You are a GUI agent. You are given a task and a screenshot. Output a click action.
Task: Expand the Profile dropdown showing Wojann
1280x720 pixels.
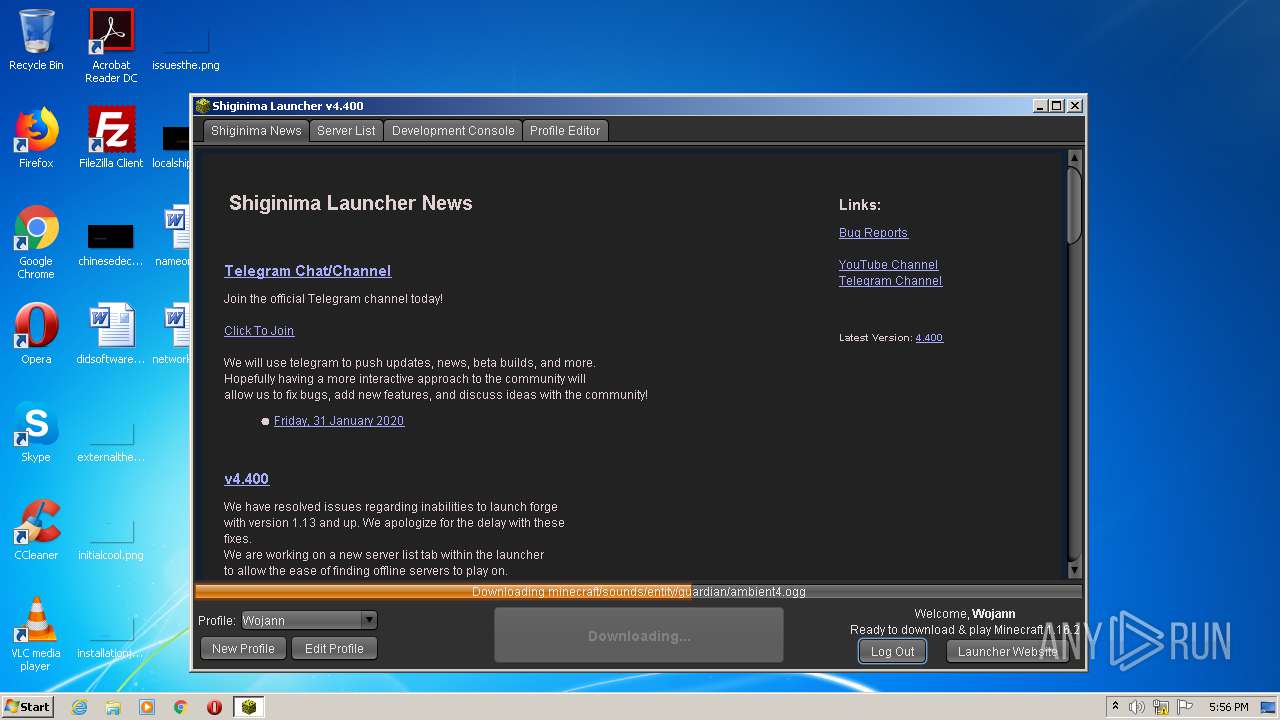[x=309, y=620]
